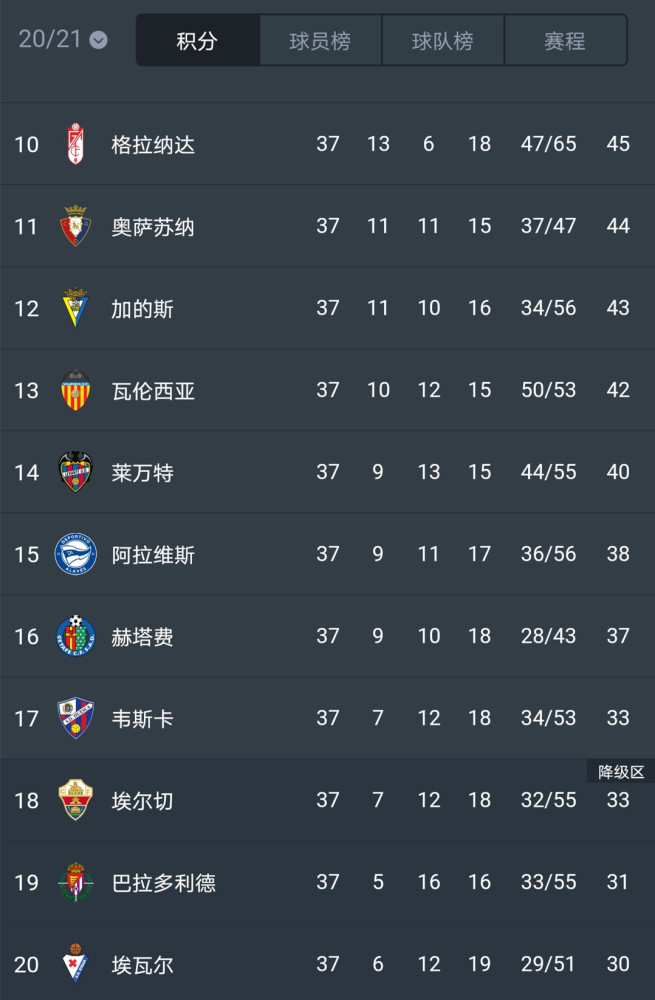Click the Elche club crest icon
Screen dimensions: 655x1000
coord(75,800)
